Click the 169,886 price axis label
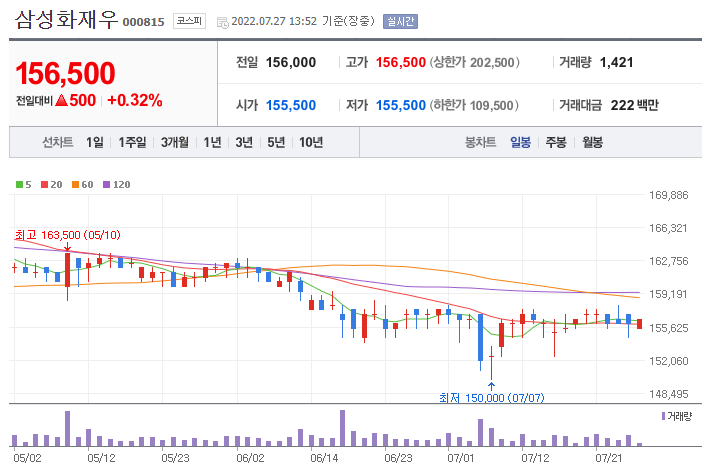The height and width of the screenshot is (469, 702). click(669, 195)
